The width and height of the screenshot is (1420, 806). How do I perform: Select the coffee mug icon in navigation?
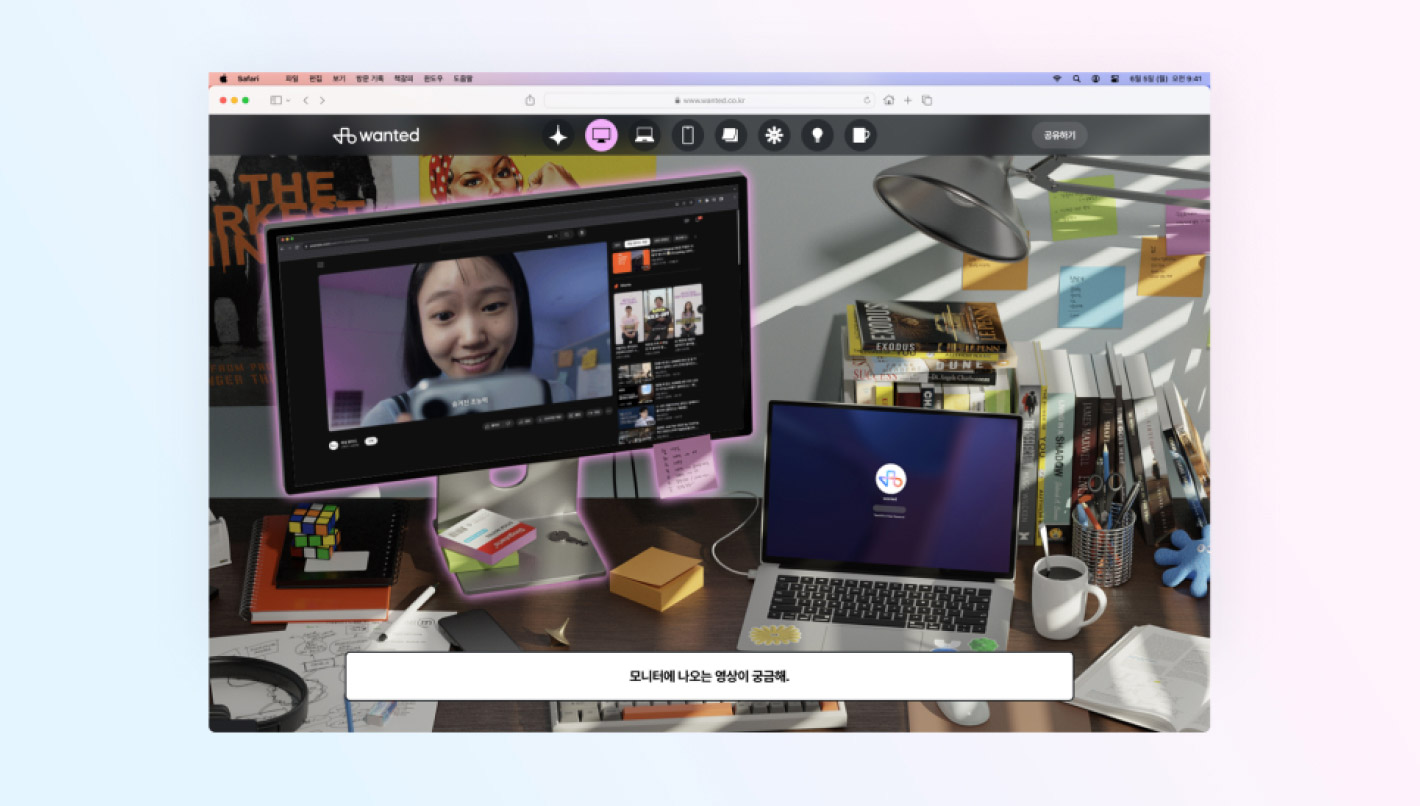860,135
